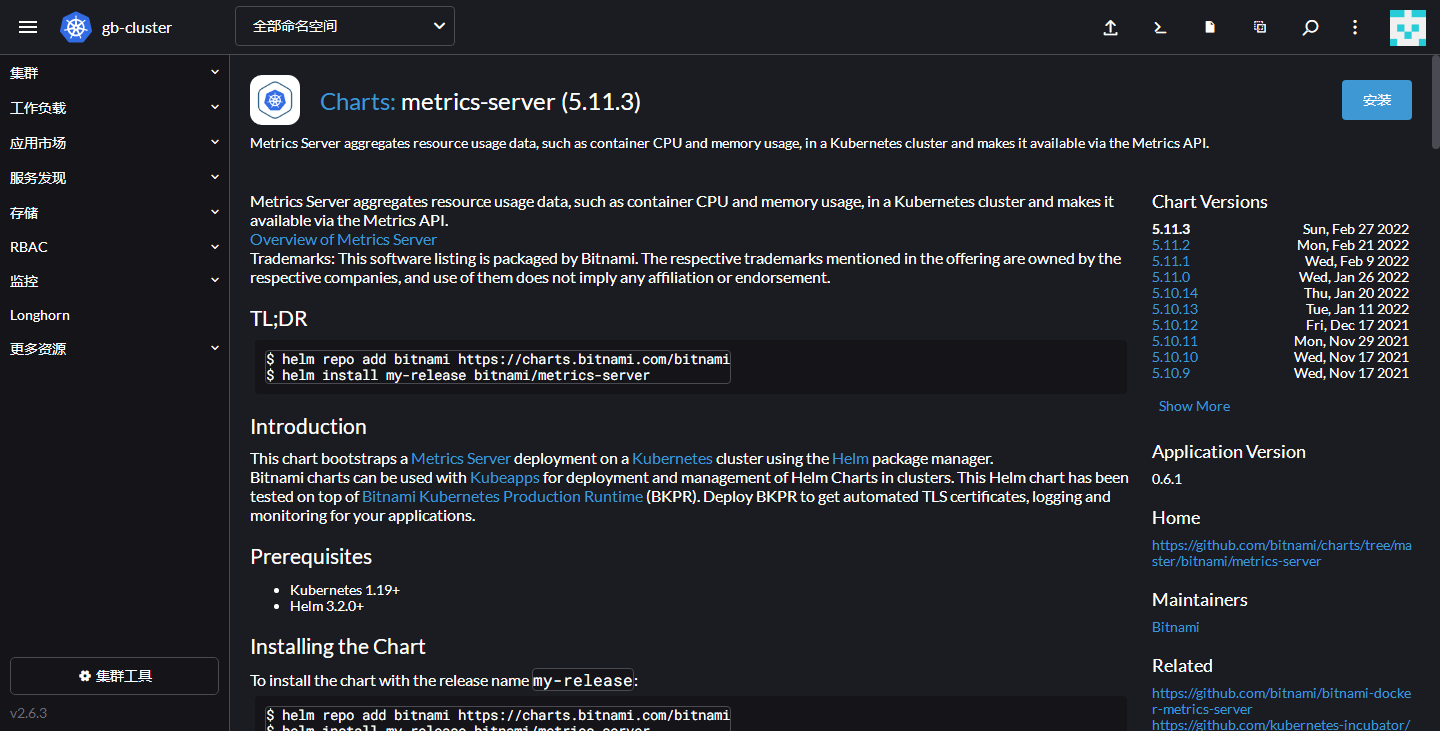Click the 安装 install button
The width and height of the screenshot is (1440, 731).
1377,100
